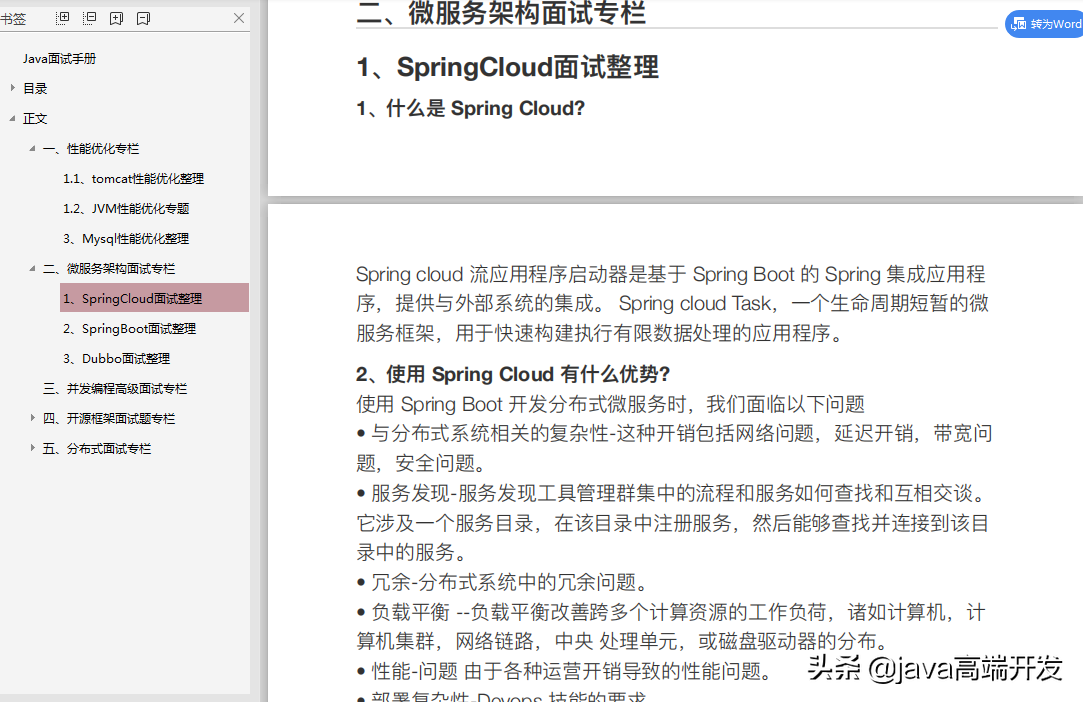This screenshot has width=1083, height=702.
Task: Select the highlighted 1、SpringCloud面试整理 bookmark
Action: (x=154, y=298)
